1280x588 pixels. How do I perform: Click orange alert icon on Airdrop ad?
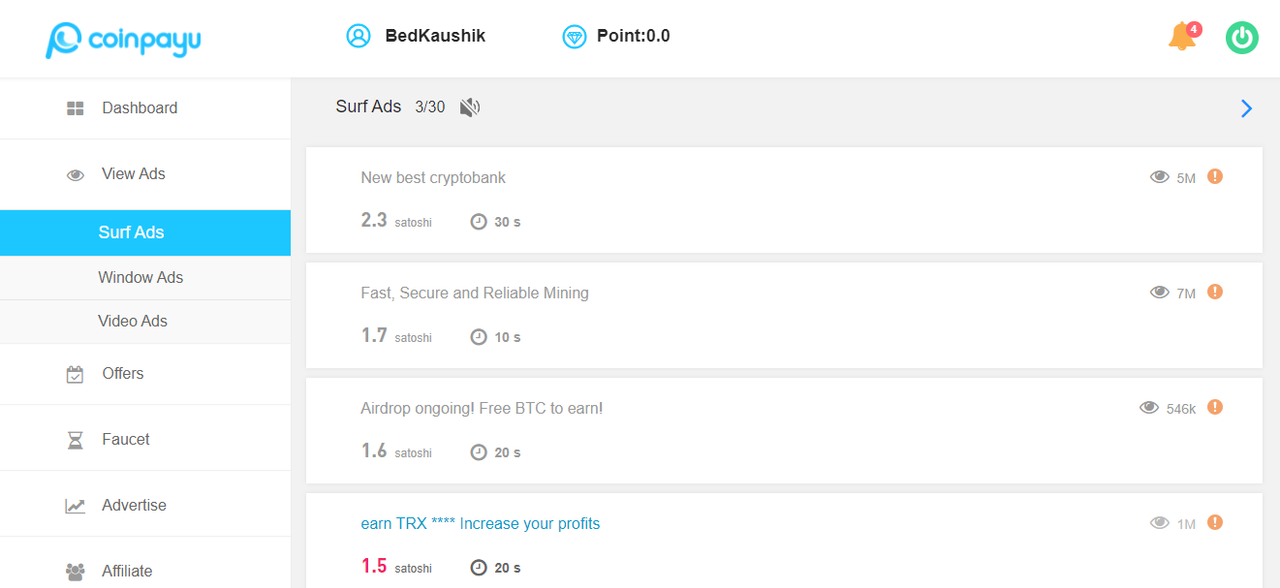[x=1215, y=407]
